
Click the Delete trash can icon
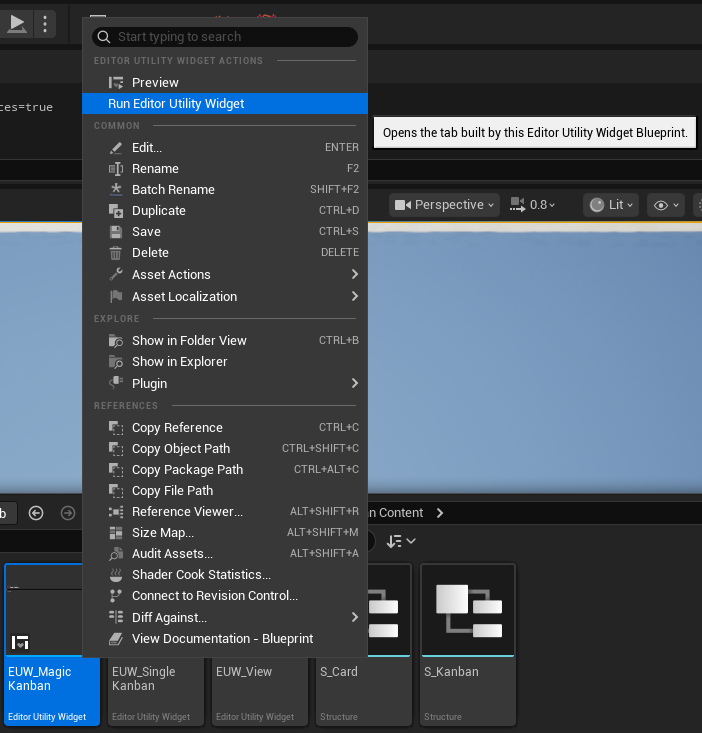(115, 253)
